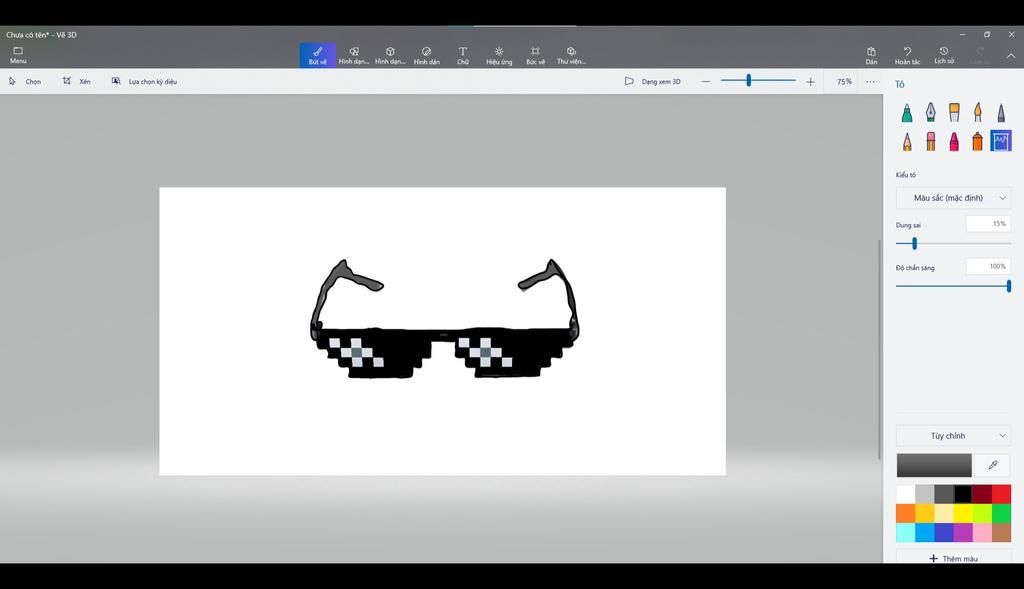Click the canvas vertical scrollbar
This screenshot has width=1024, height=589.
pos(879,349)
